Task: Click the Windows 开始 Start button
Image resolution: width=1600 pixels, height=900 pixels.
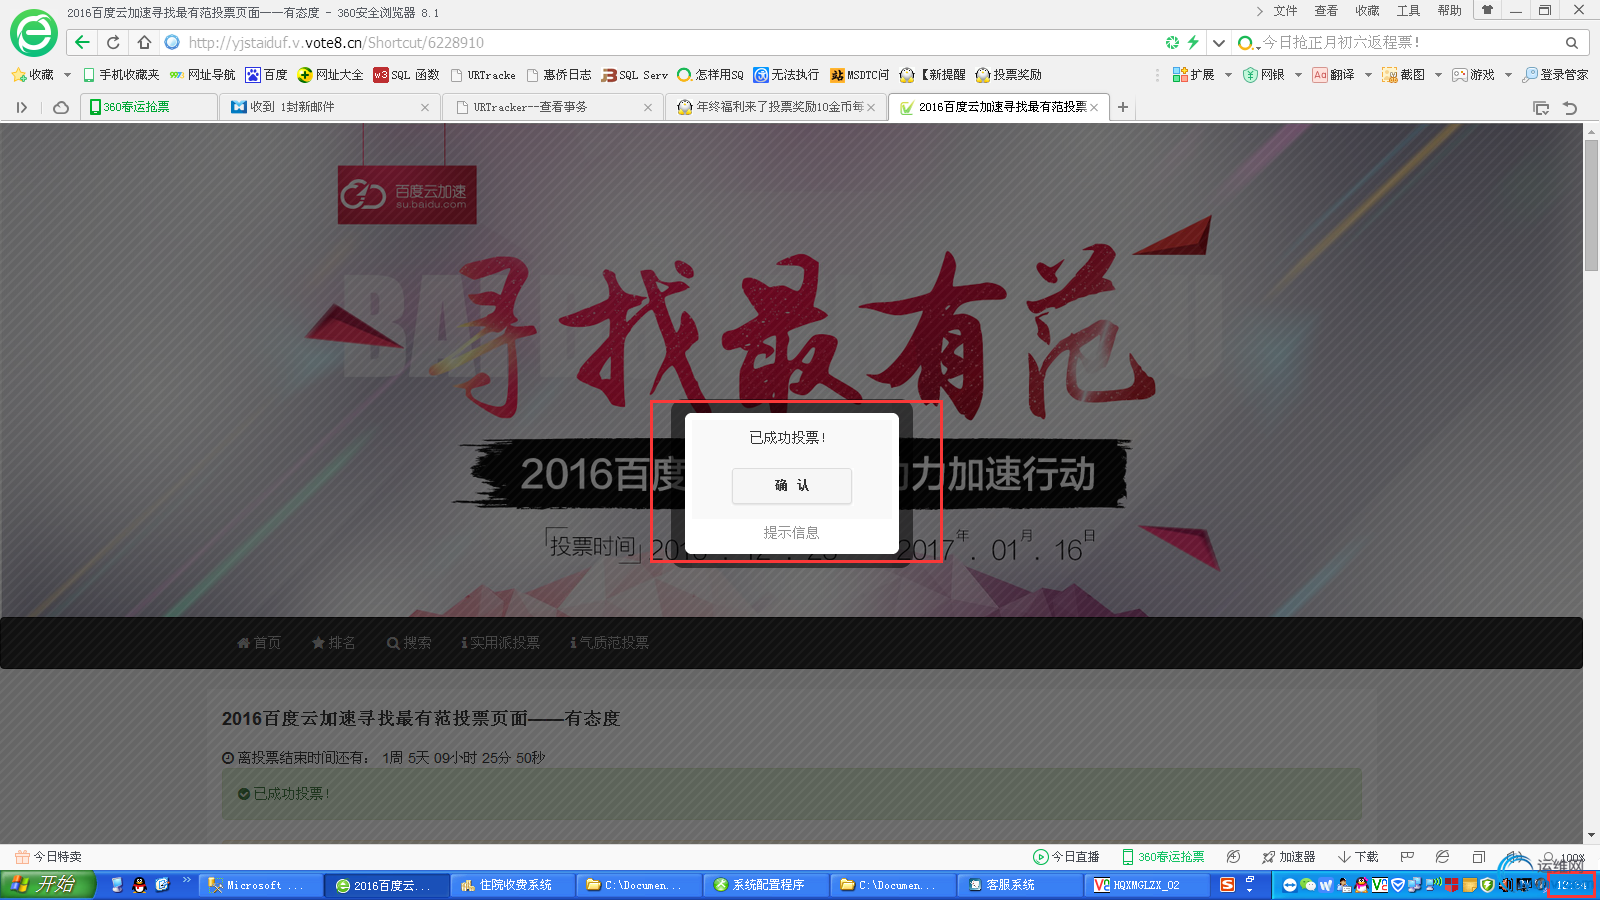Action: 47,884
